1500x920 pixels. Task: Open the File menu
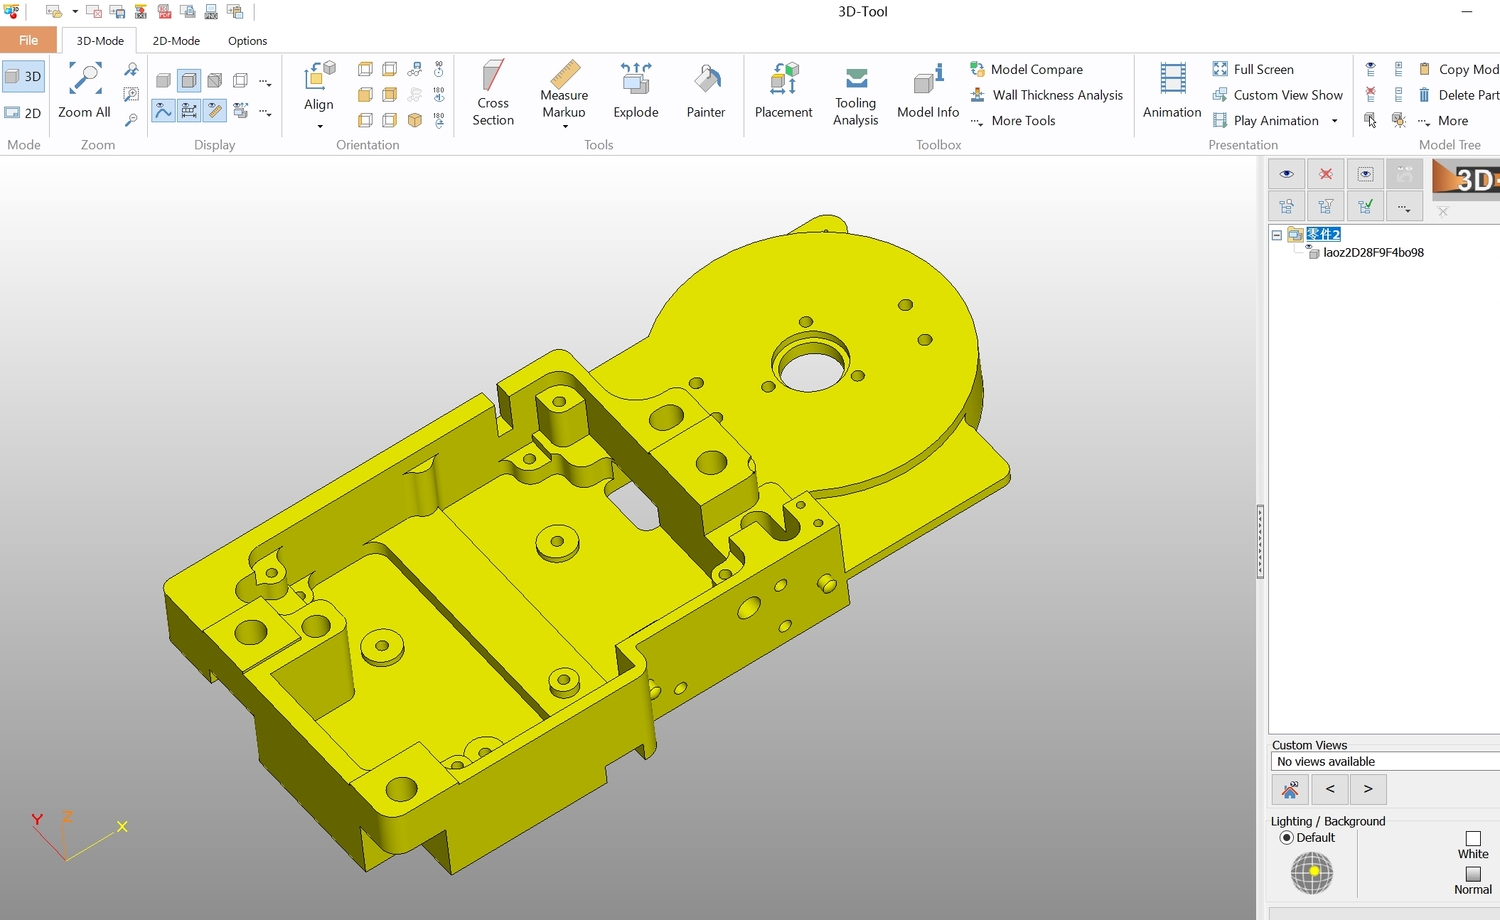point(28,40)
